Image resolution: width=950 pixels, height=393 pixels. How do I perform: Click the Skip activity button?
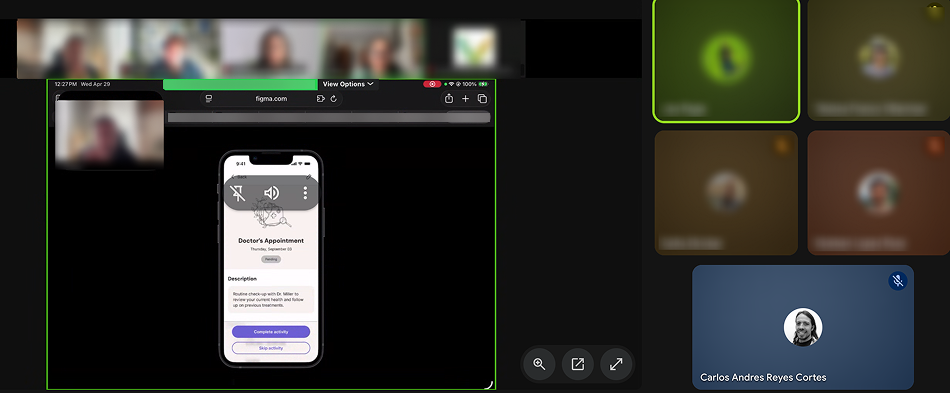(x=271, y=348)
